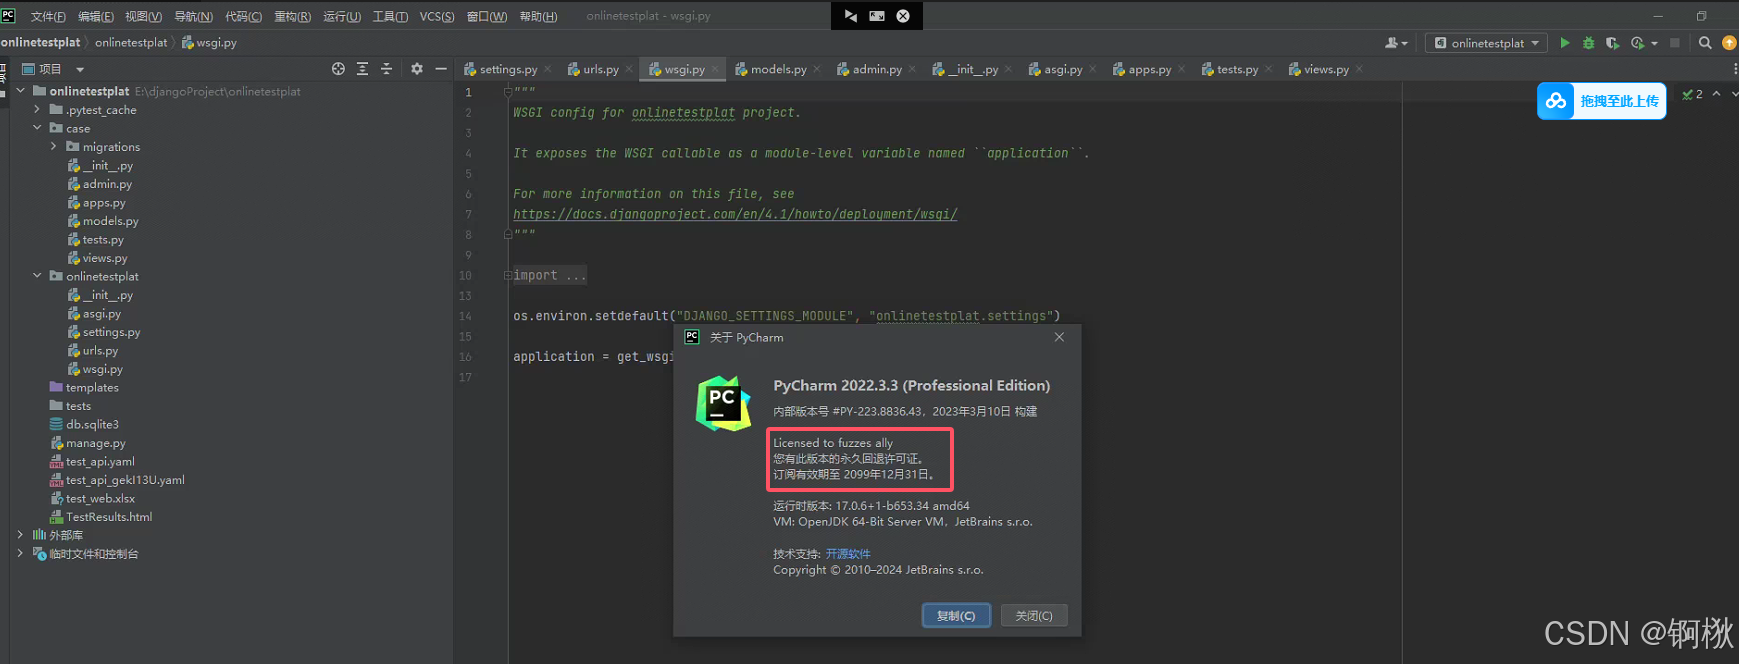The width and height of the screenshot is (1739, 664).
Task: Open the 重构(R) menu
Action: click(293, 16)
